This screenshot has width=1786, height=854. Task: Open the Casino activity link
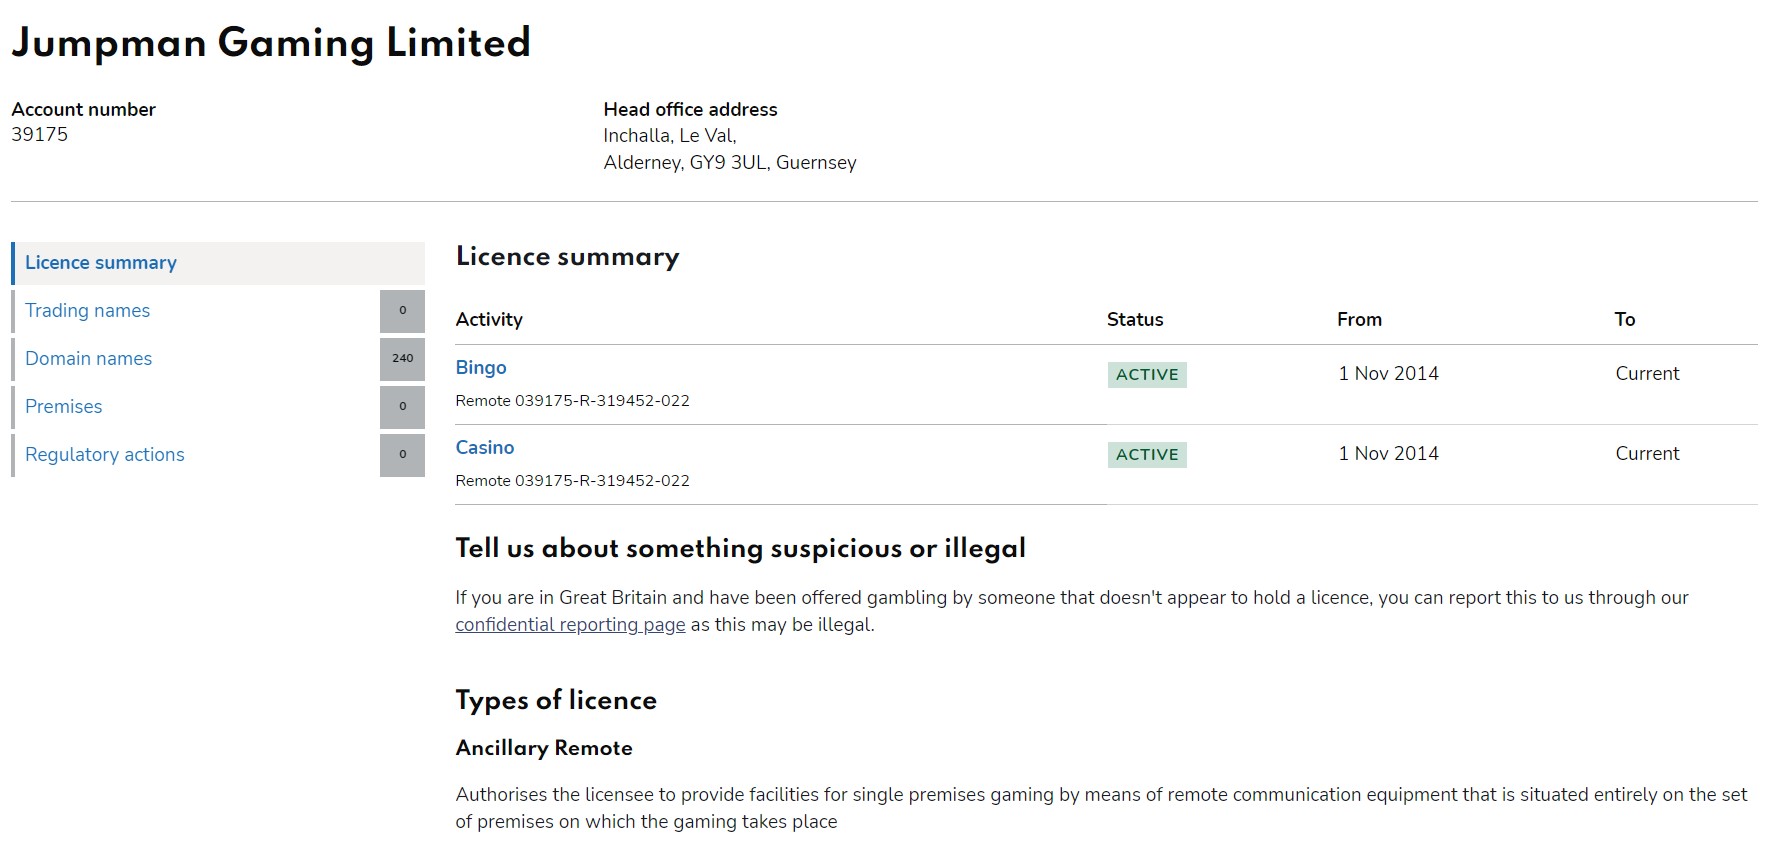pyautogui.click(x=485, y=448)
